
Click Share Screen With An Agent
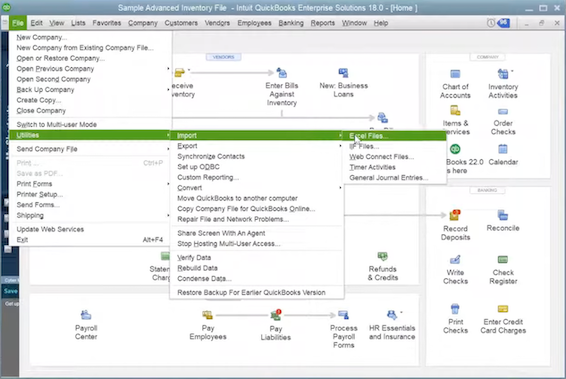pos(257,233)
